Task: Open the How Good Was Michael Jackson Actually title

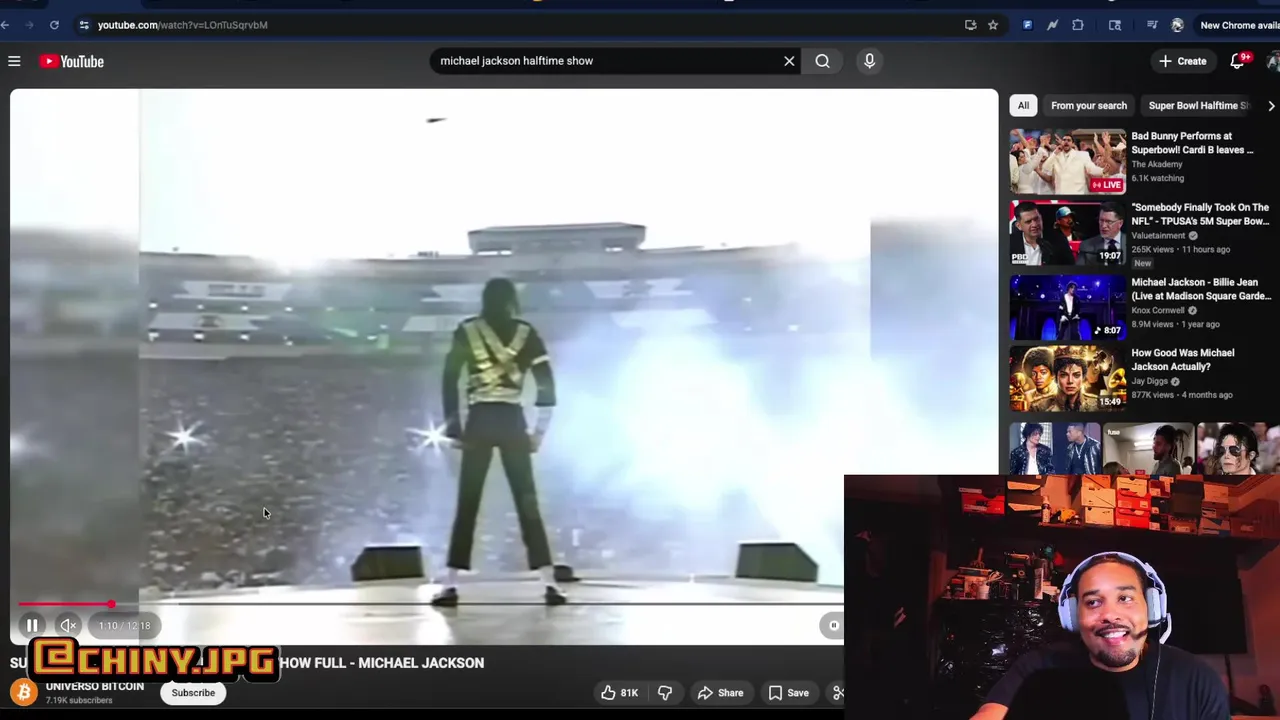Action: pyautogui.click(x=1183, y=360)
